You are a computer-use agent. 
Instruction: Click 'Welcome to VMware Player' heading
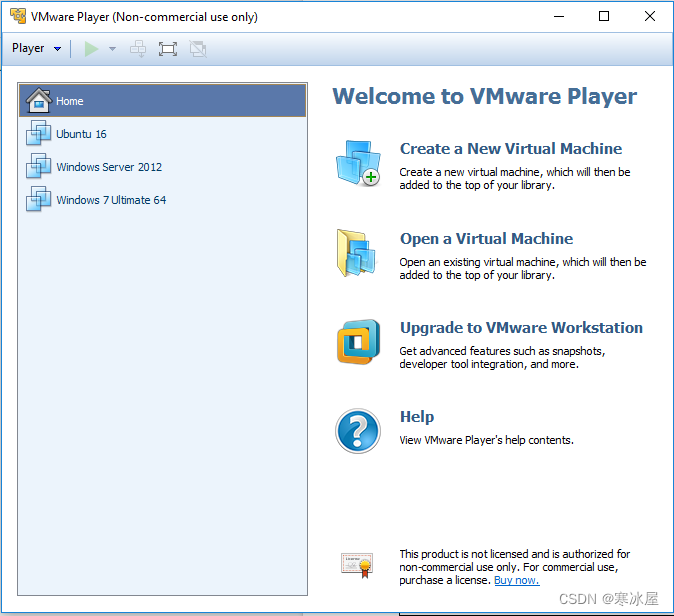[485, 96]
